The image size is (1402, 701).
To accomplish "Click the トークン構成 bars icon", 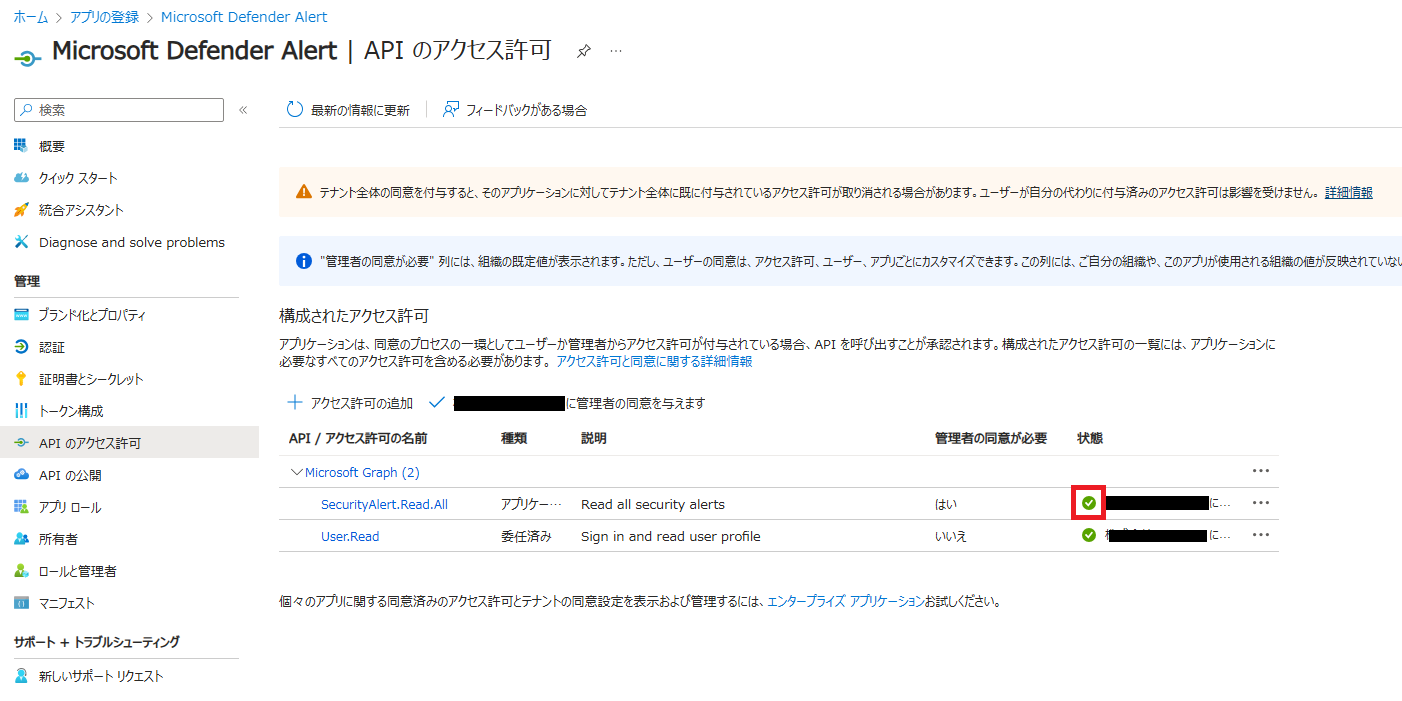I will click(21, 411).
